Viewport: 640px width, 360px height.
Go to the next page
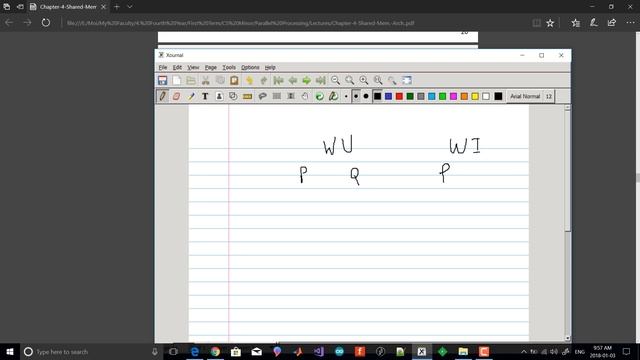[307, 80]
